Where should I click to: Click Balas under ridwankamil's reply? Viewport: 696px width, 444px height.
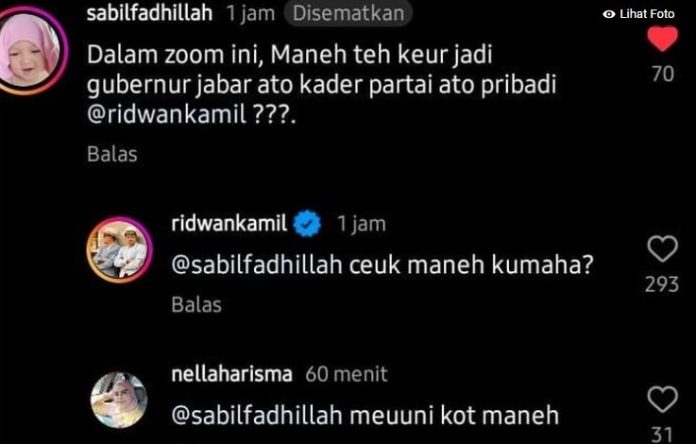coord(197,305)
